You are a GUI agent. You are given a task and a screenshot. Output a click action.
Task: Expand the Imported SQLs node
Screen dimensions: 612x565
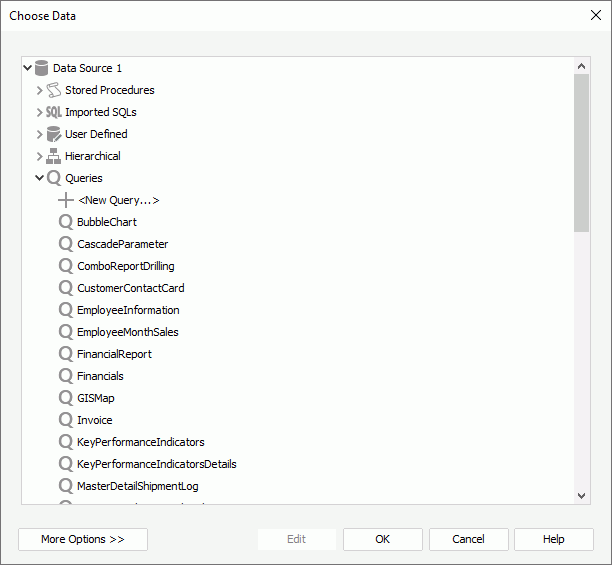pyautogui.click(x=39, y=112)
